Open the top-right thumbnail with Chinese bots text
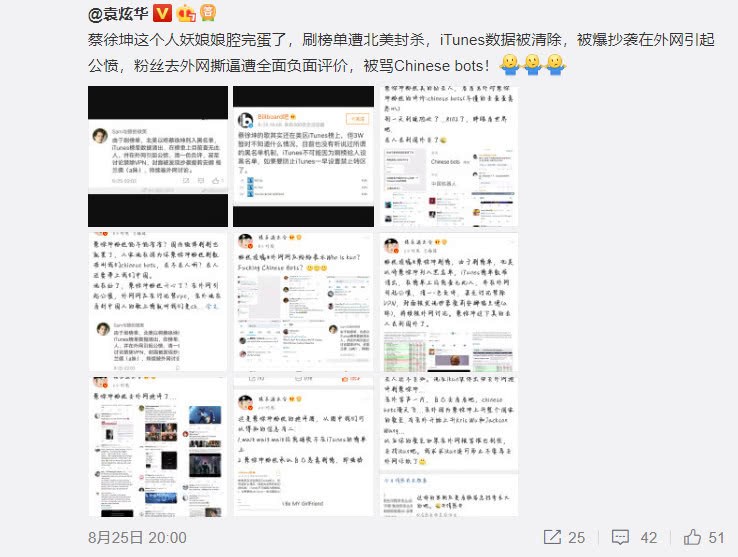Image resolution: width=738 pixels, height=557 pixels. click(435, 155)
